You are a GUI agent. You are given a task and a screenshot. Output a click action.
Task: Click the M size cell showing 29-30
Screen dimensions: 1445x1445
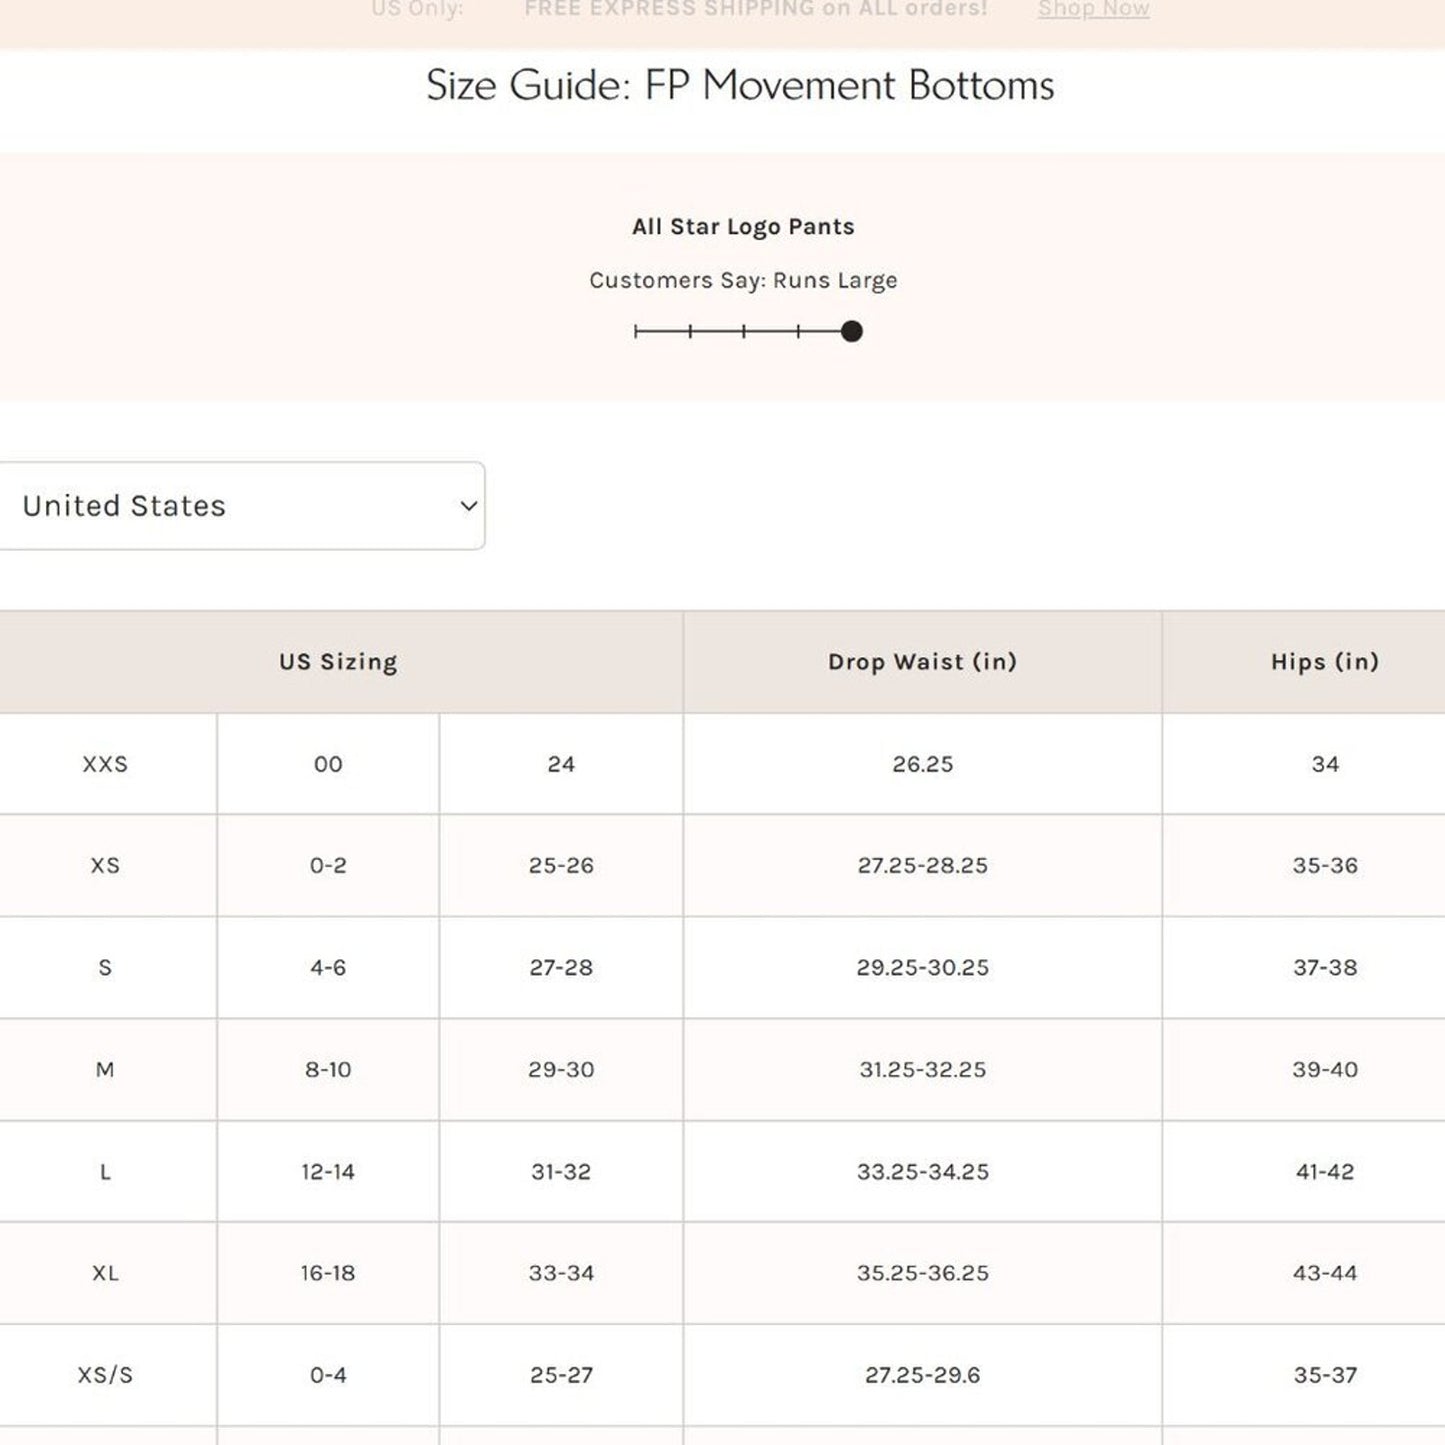563,1069
